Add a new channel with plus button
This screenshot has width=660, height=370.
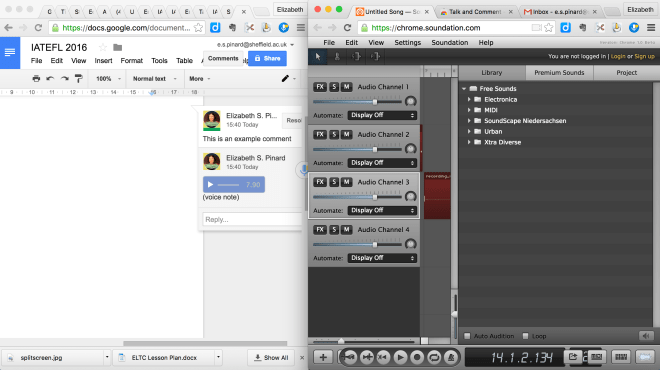click(x=323, y=357)
